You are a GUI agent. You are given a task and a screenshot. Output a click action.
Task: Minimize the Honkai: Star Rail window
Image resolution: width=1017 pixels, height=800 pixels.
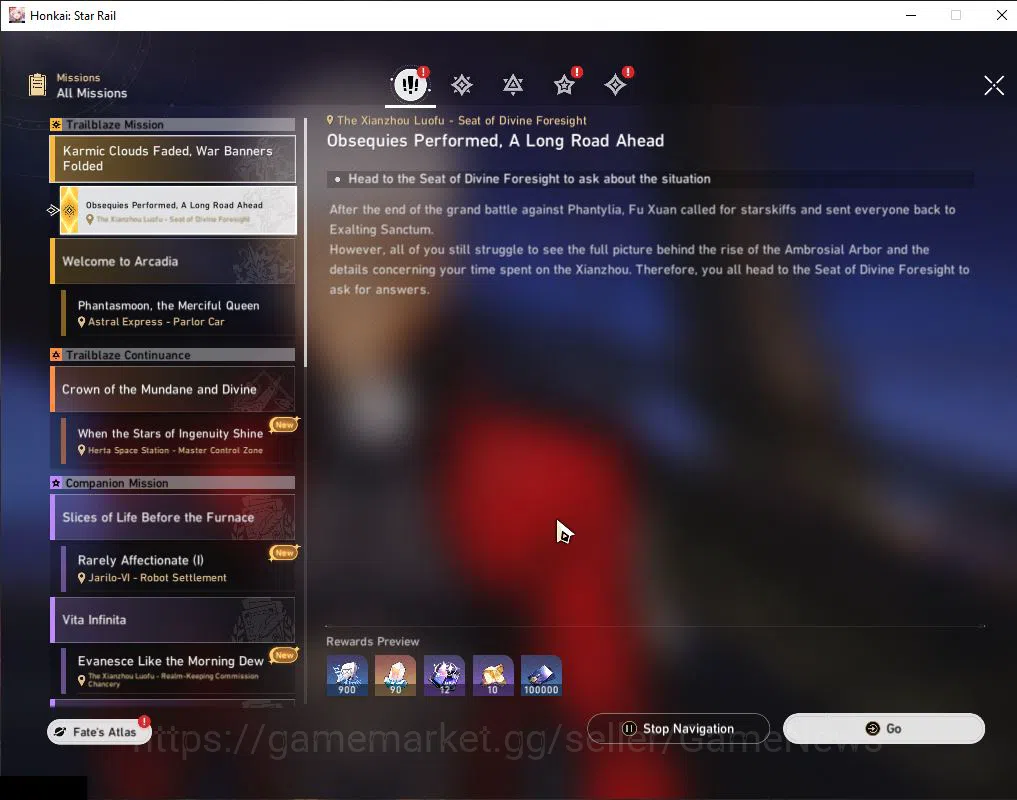click(911, 15)
